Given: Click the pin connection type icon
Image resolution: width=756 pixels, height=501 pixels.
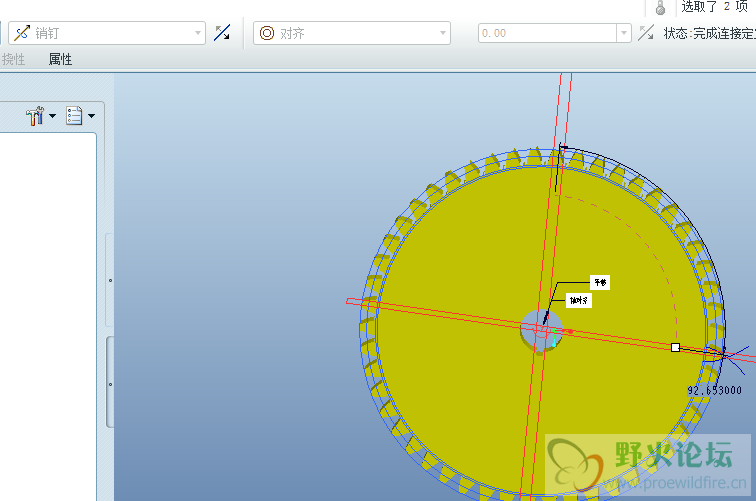Looking at the screenshot, I should point(22,33).
